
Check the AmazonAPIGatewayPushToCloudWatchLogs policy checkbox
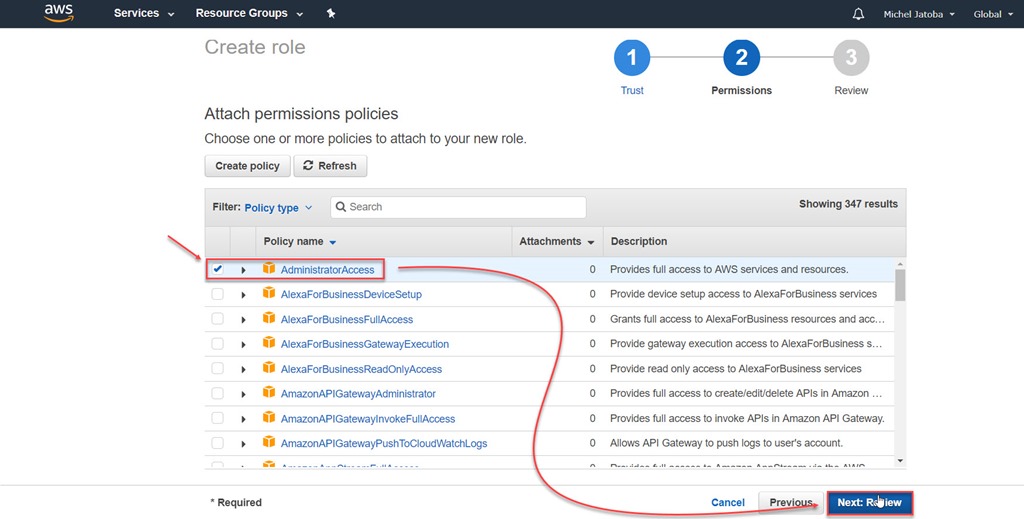tap(217, 443)
